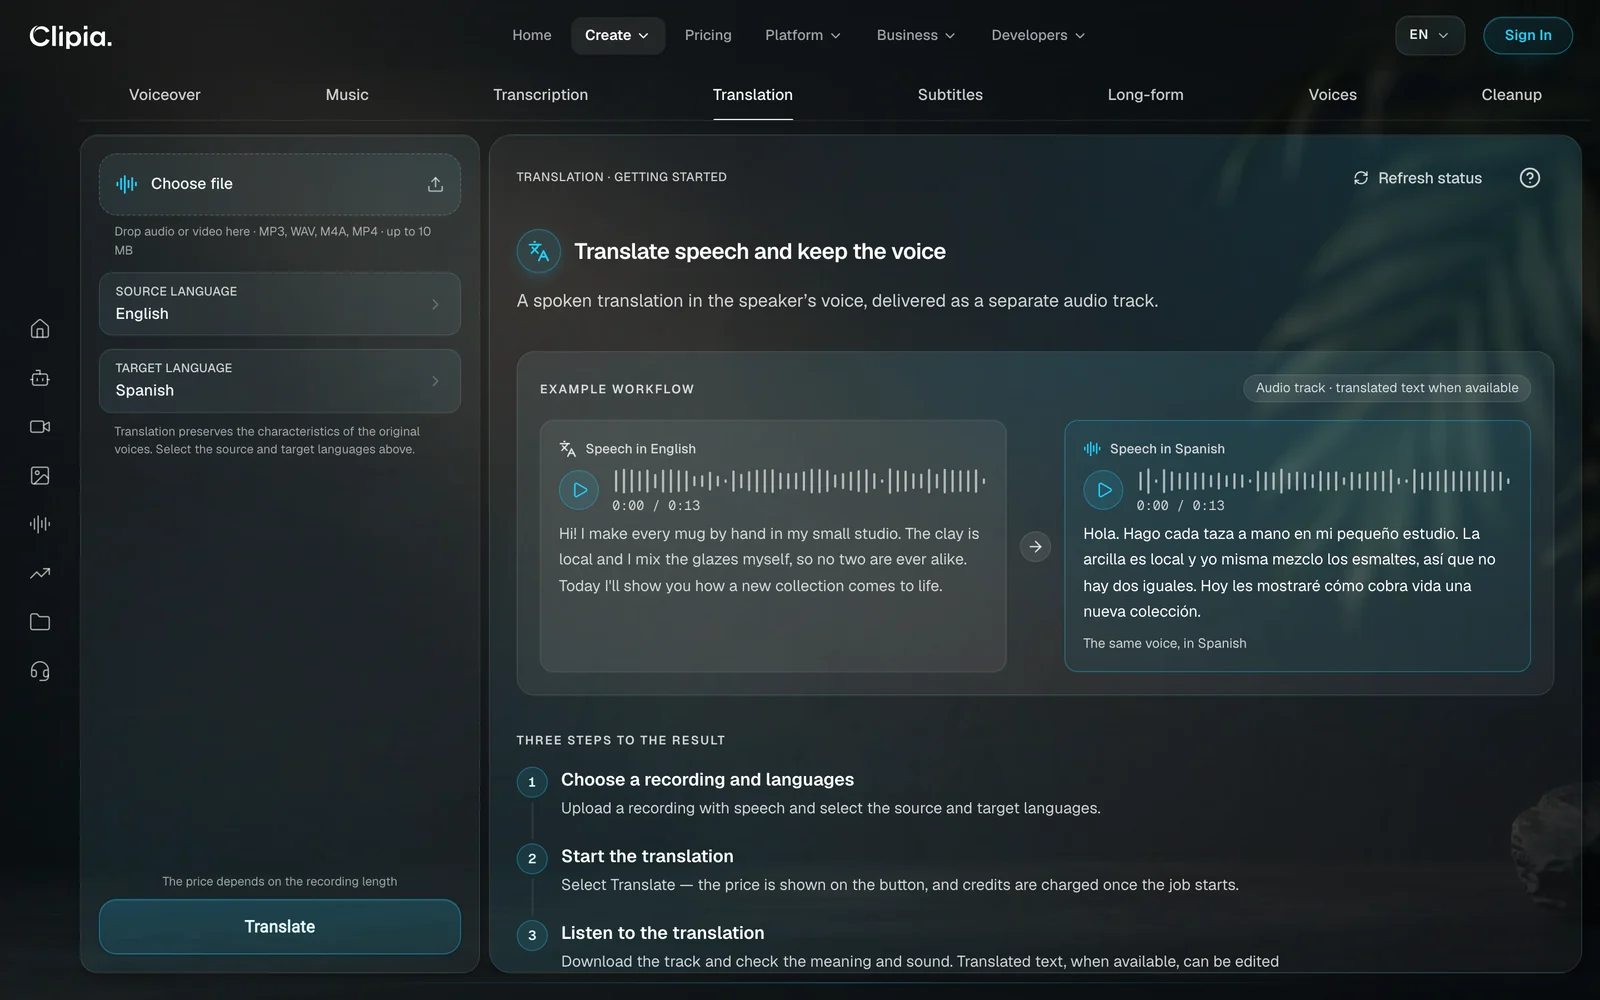Image resolution: width=1600 pixels, height=1000 pixels.
Task: Go to the Pricing link
Action: 708,35
